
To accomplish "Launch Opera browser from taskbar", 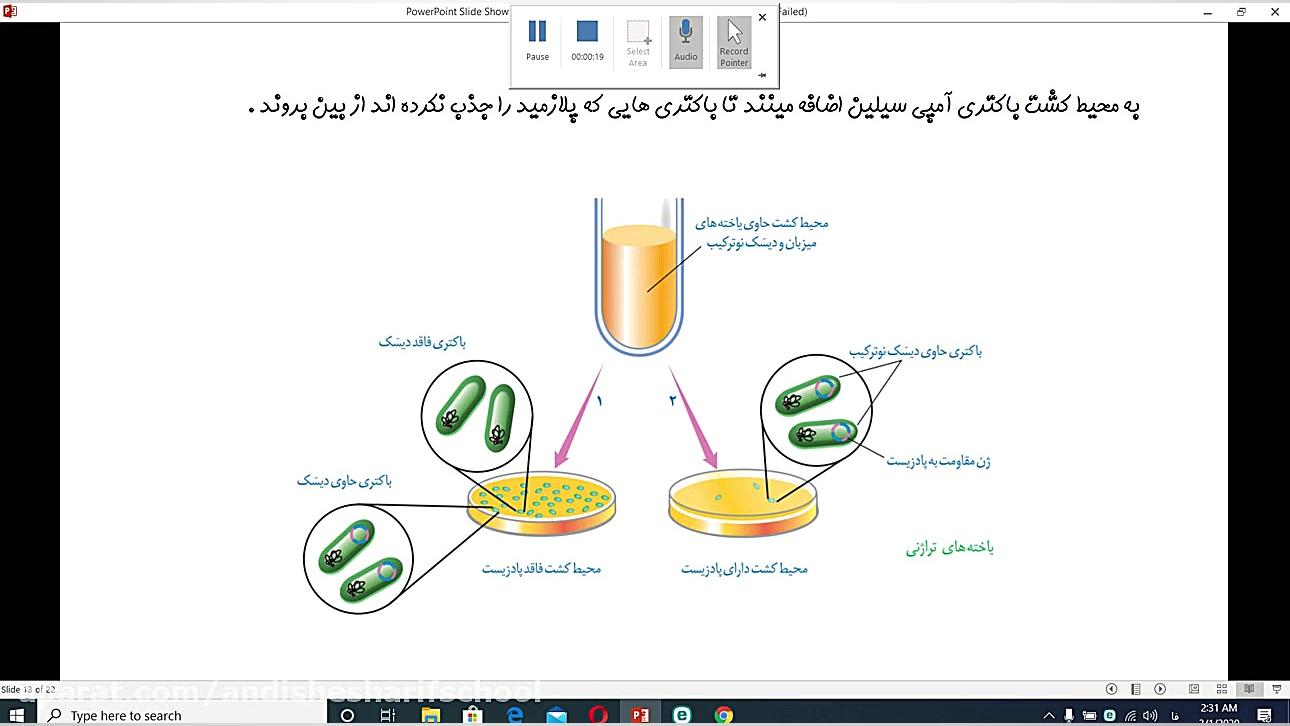I will tap(598, 715).
